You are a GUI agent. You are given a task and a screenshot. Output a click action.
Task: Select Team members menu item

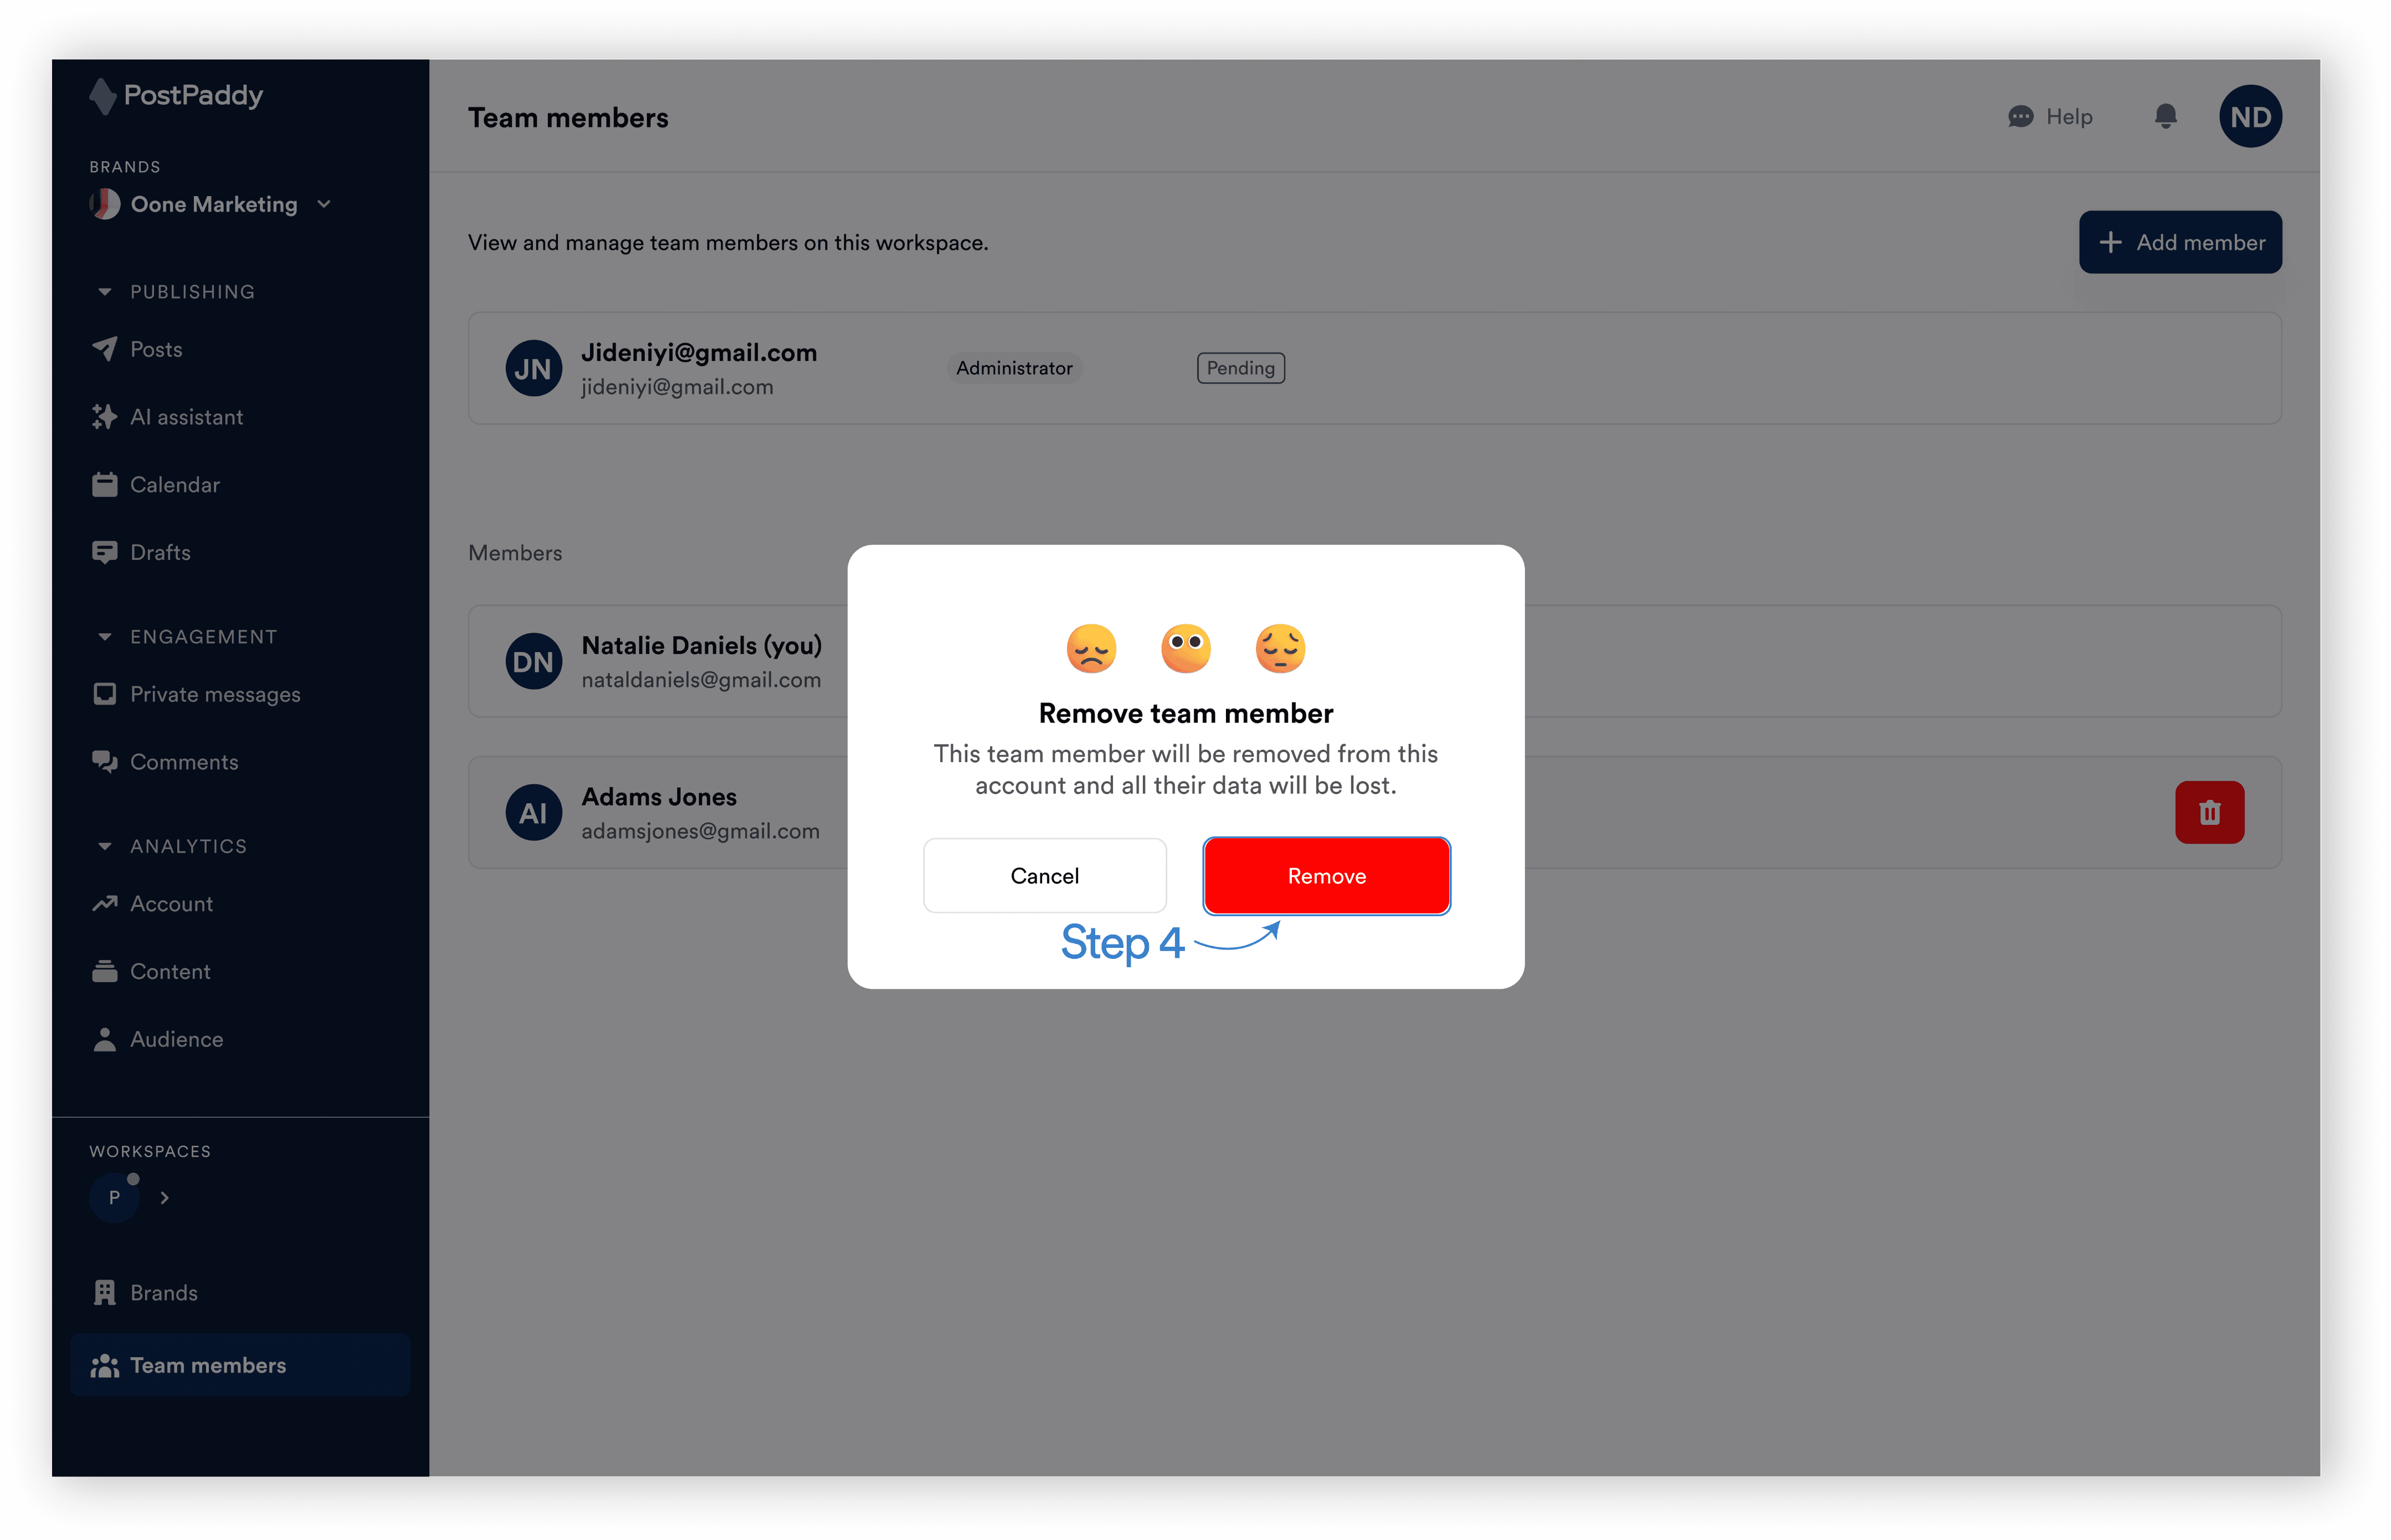click(207, 1365)
